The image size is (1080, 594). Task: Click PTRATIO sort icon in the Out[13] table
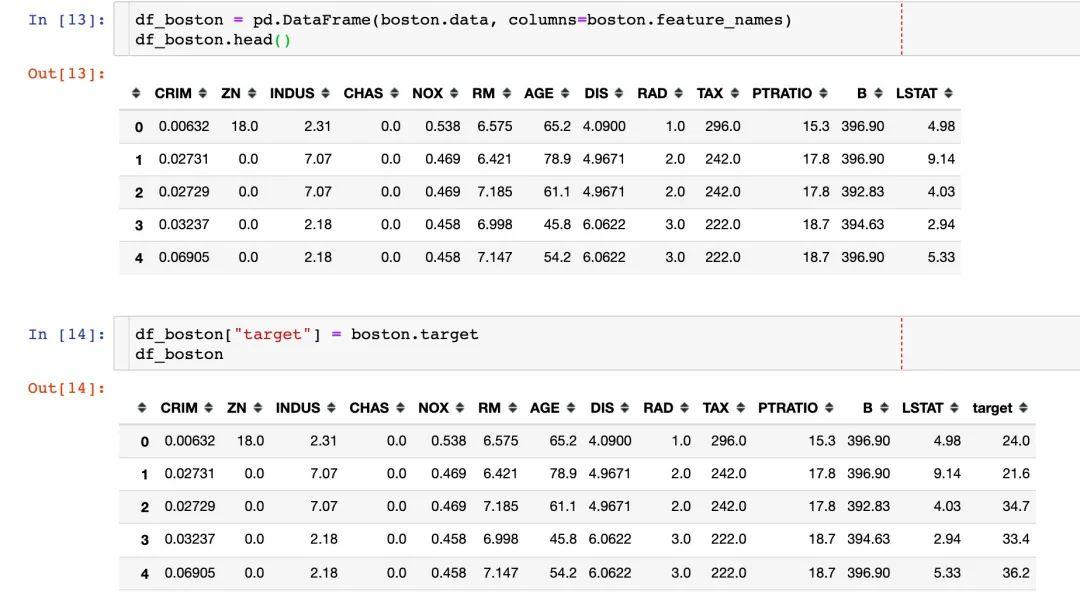coord(823,93)
